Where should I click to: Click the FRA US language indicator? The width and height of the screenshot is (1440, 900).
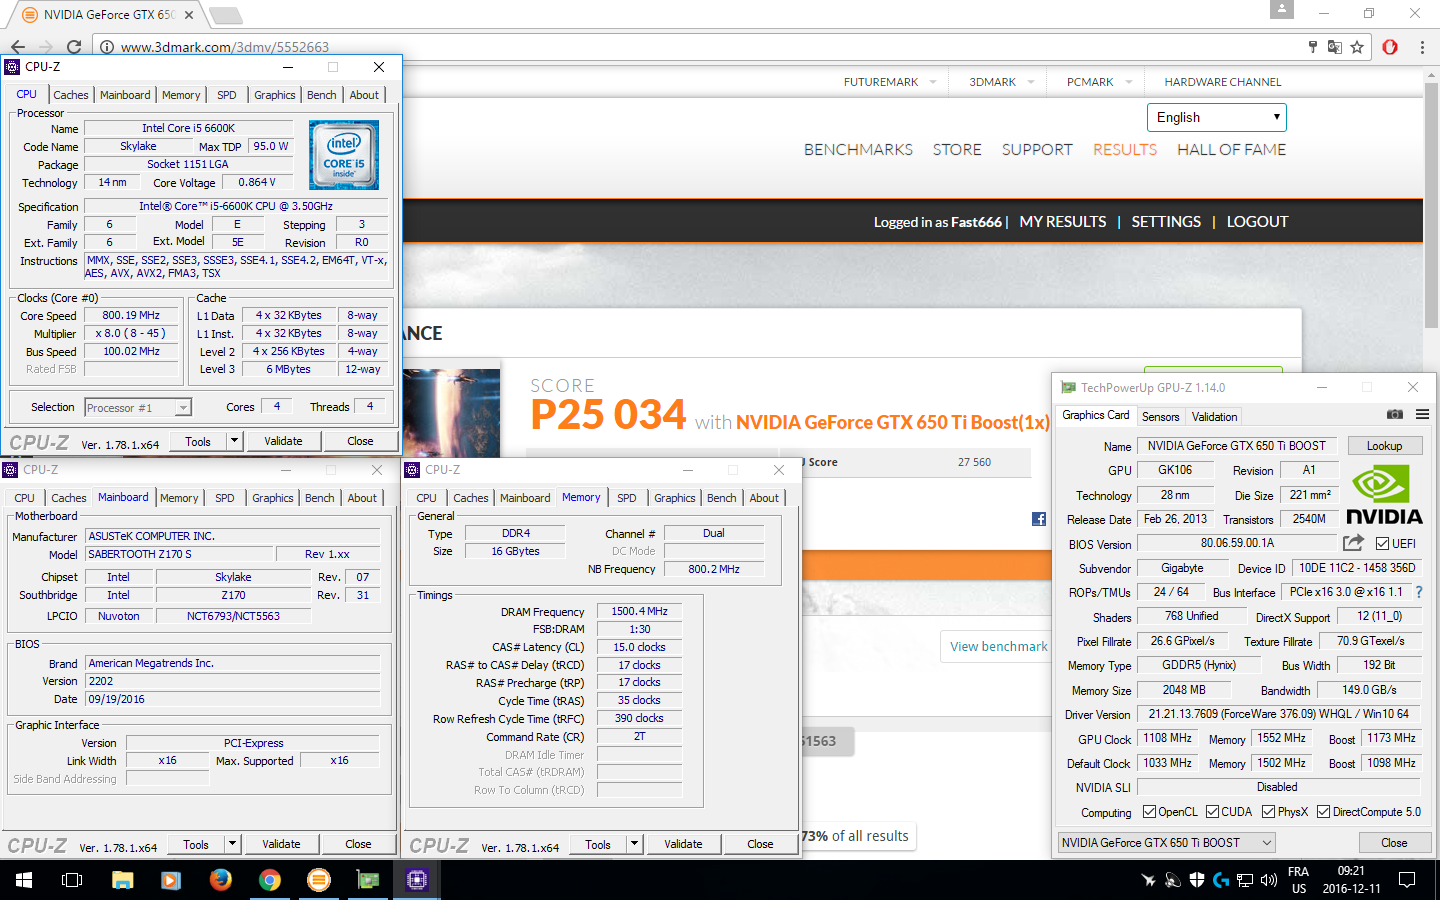(1298, 880)
